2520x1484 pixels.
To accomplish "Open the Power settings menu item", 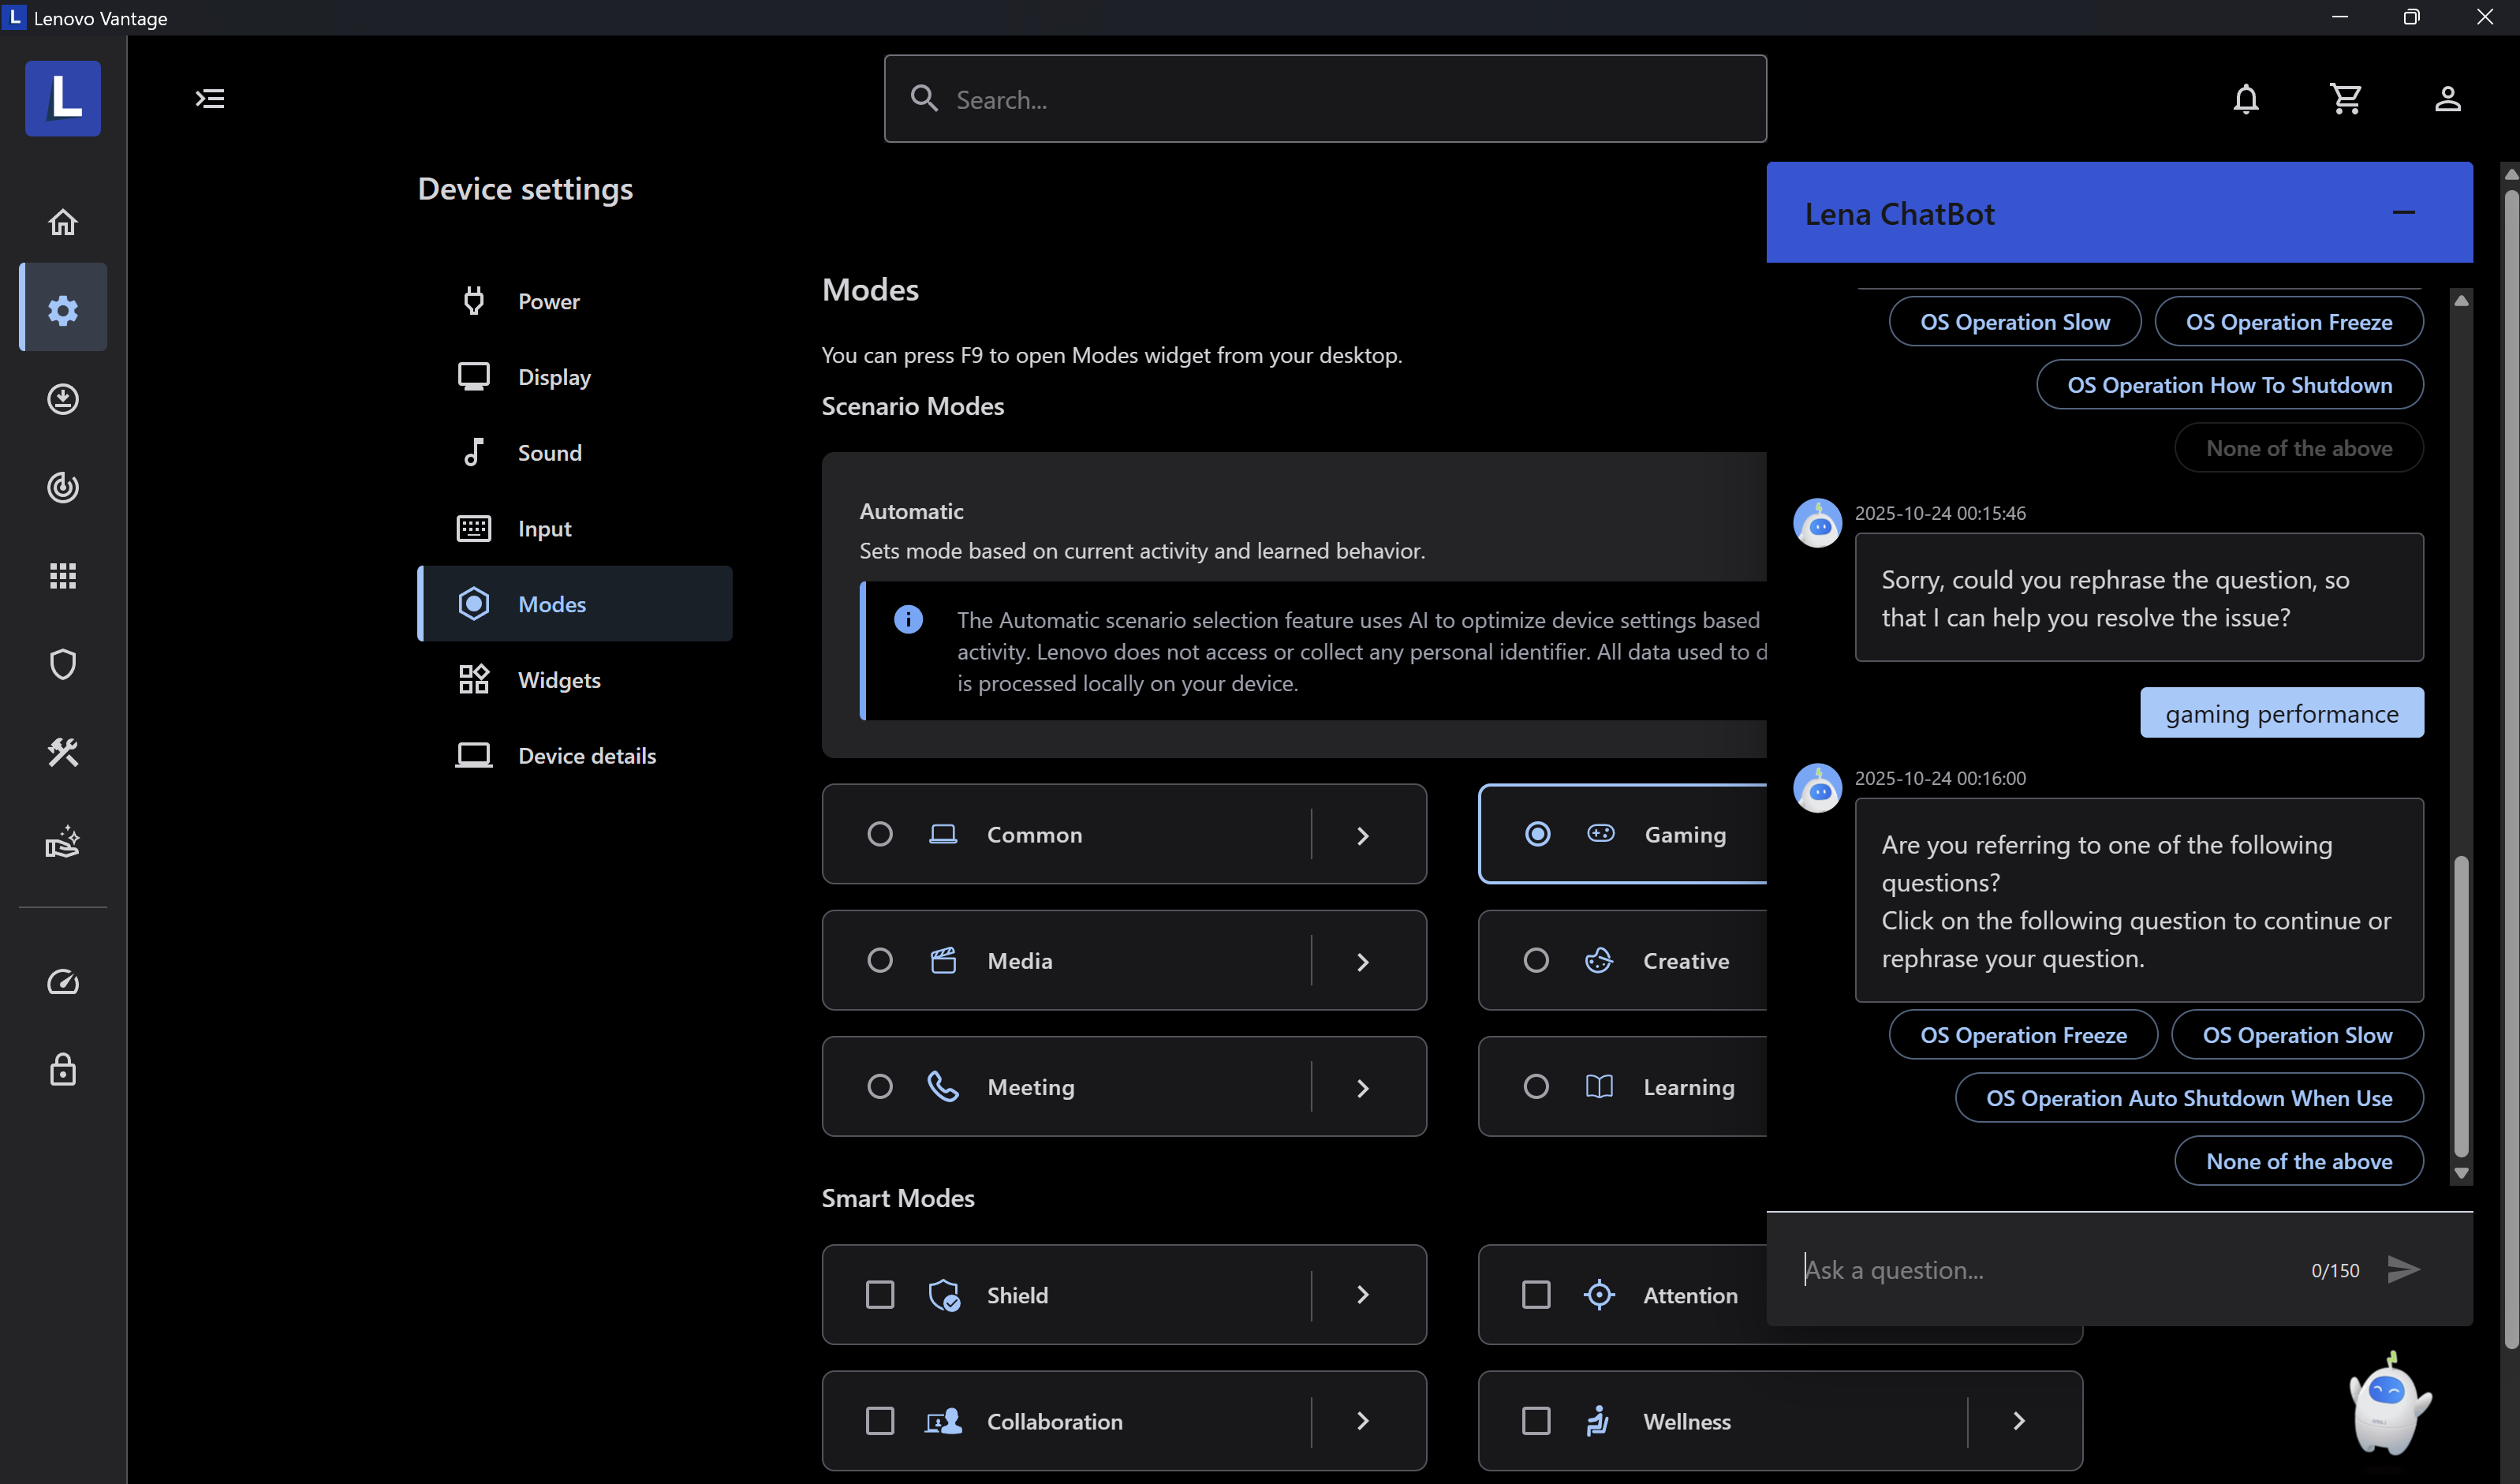I will pyautogui.click(x=548, y=301).
